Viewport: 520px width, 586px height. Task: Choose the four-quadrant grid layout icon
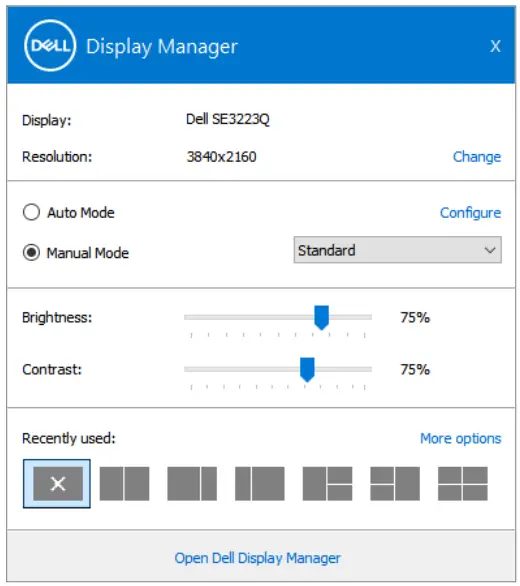pos(462,483)
